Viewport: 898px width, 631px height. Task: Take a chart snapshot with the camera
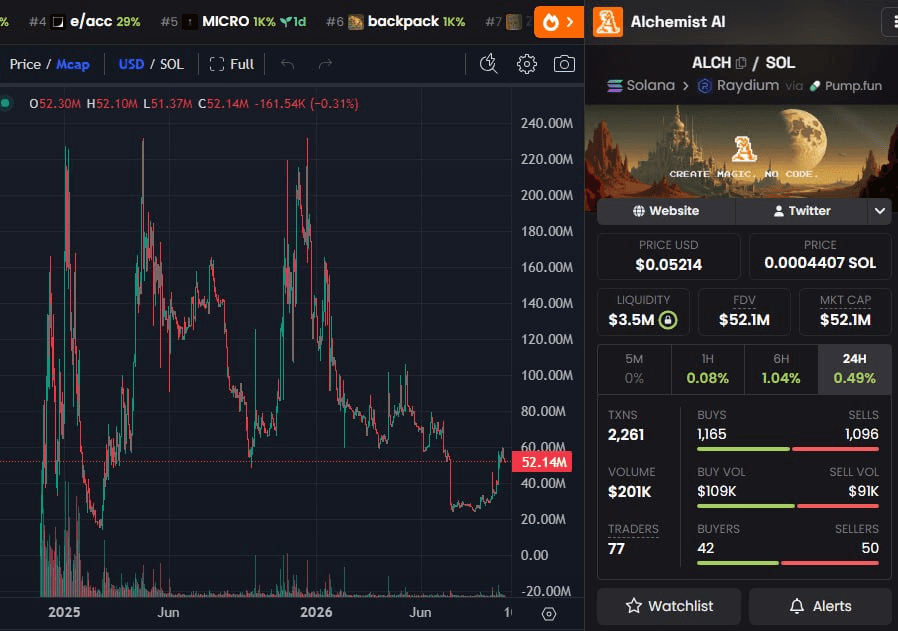click(564, 64)
